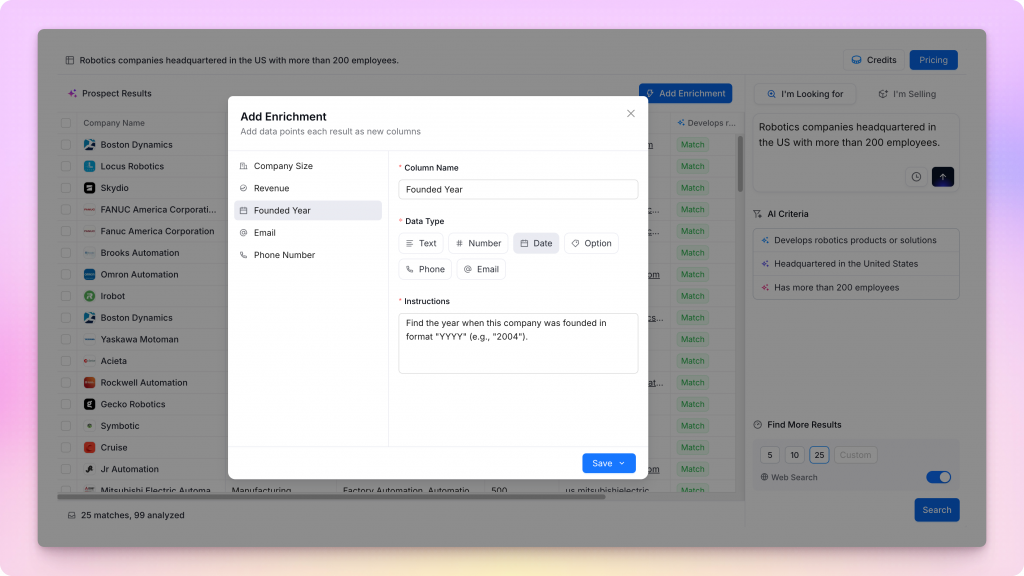This screenshot has height=576, width=1024.
Task: Open the Pricing page
Action: click(933, 60)
